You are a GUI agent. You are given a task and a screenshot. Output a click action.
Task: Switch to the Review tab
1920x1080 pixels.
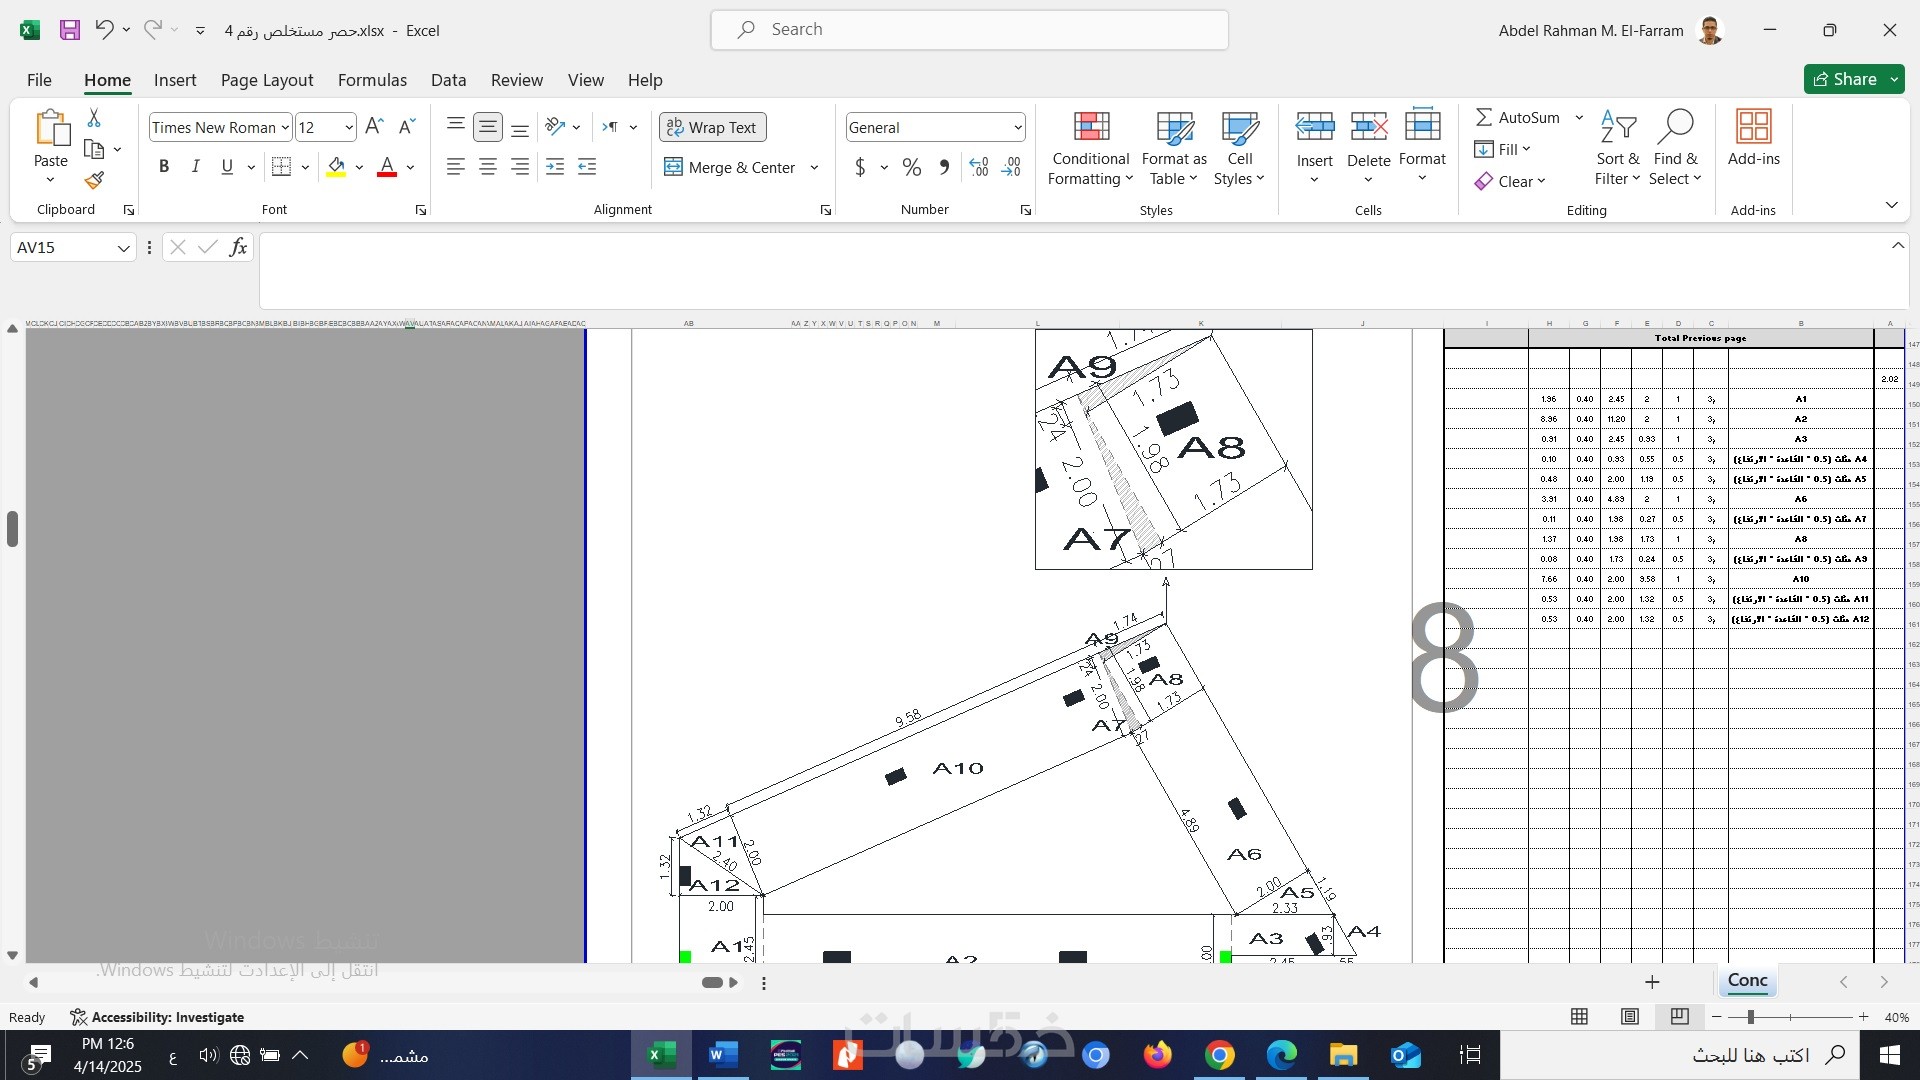517,80
